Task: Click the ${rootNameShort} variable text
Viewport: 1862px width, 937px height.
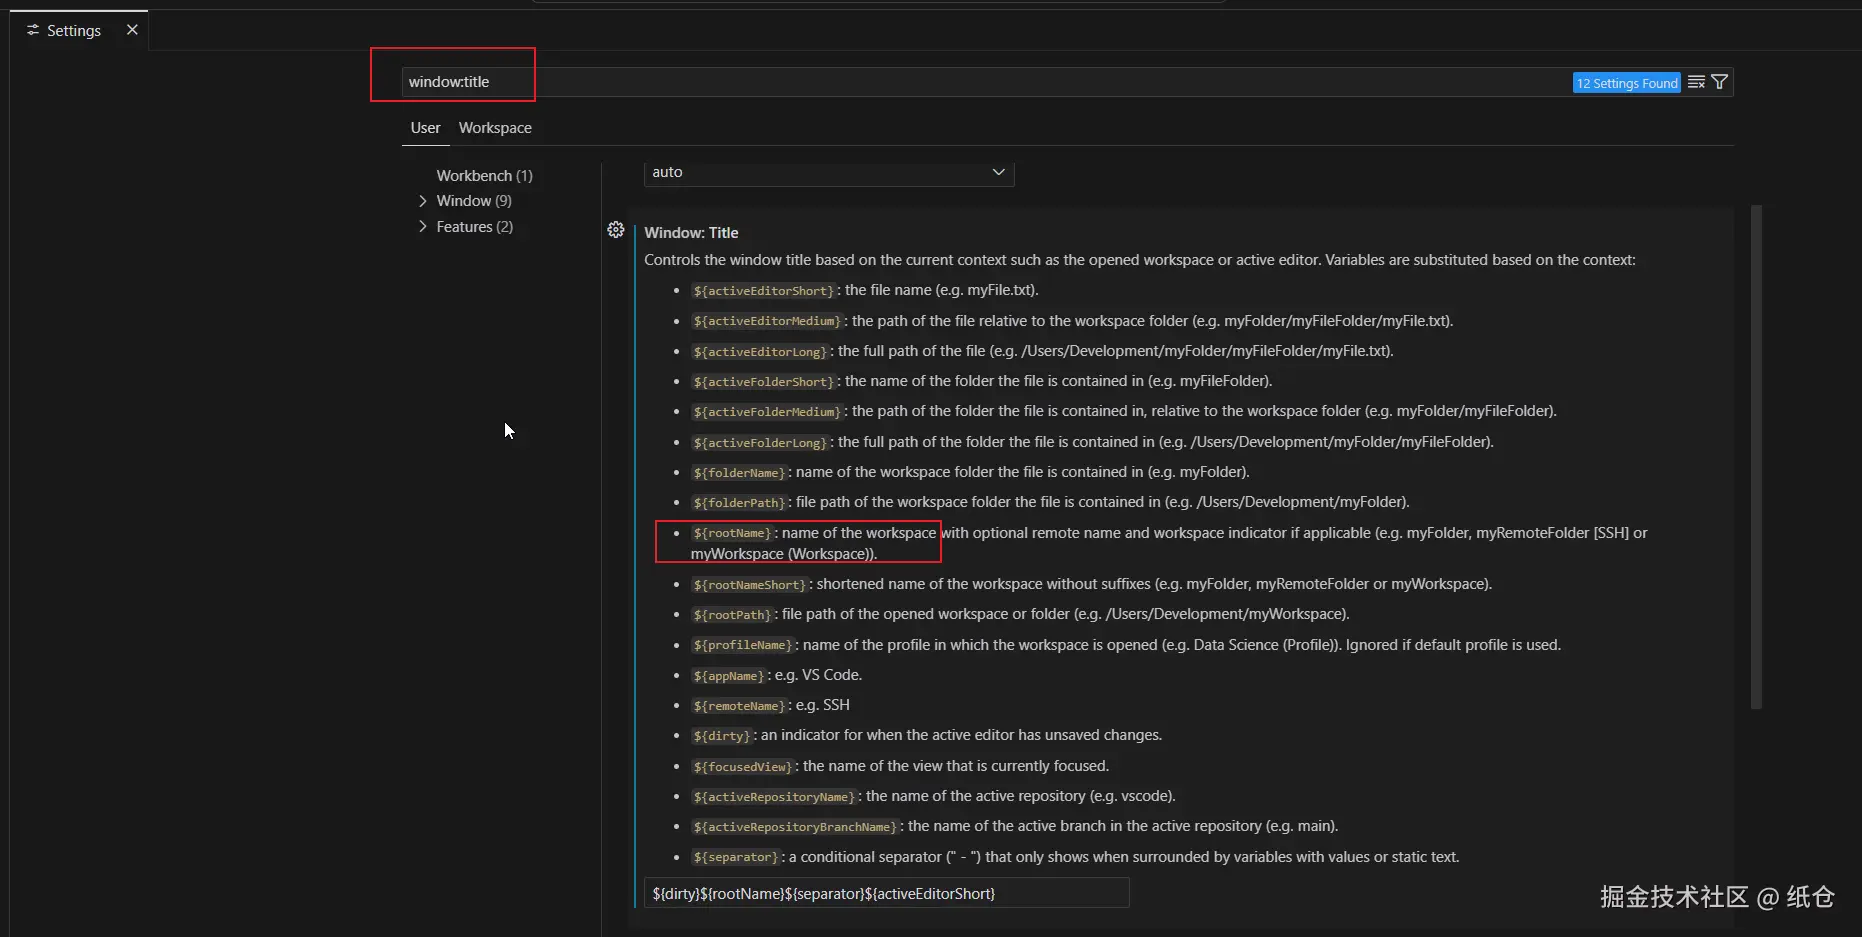Action: [749, 585]
